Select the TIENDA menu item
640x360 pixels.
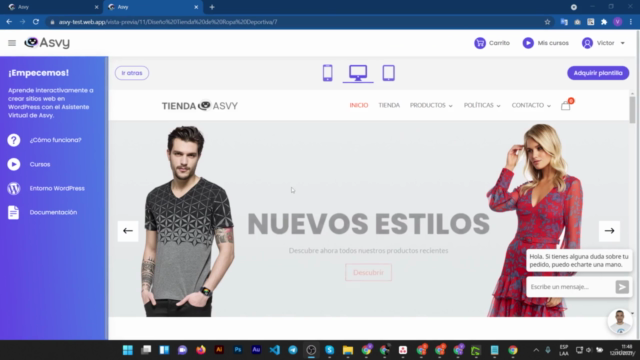pyautogui.click(x=389, y=105)
